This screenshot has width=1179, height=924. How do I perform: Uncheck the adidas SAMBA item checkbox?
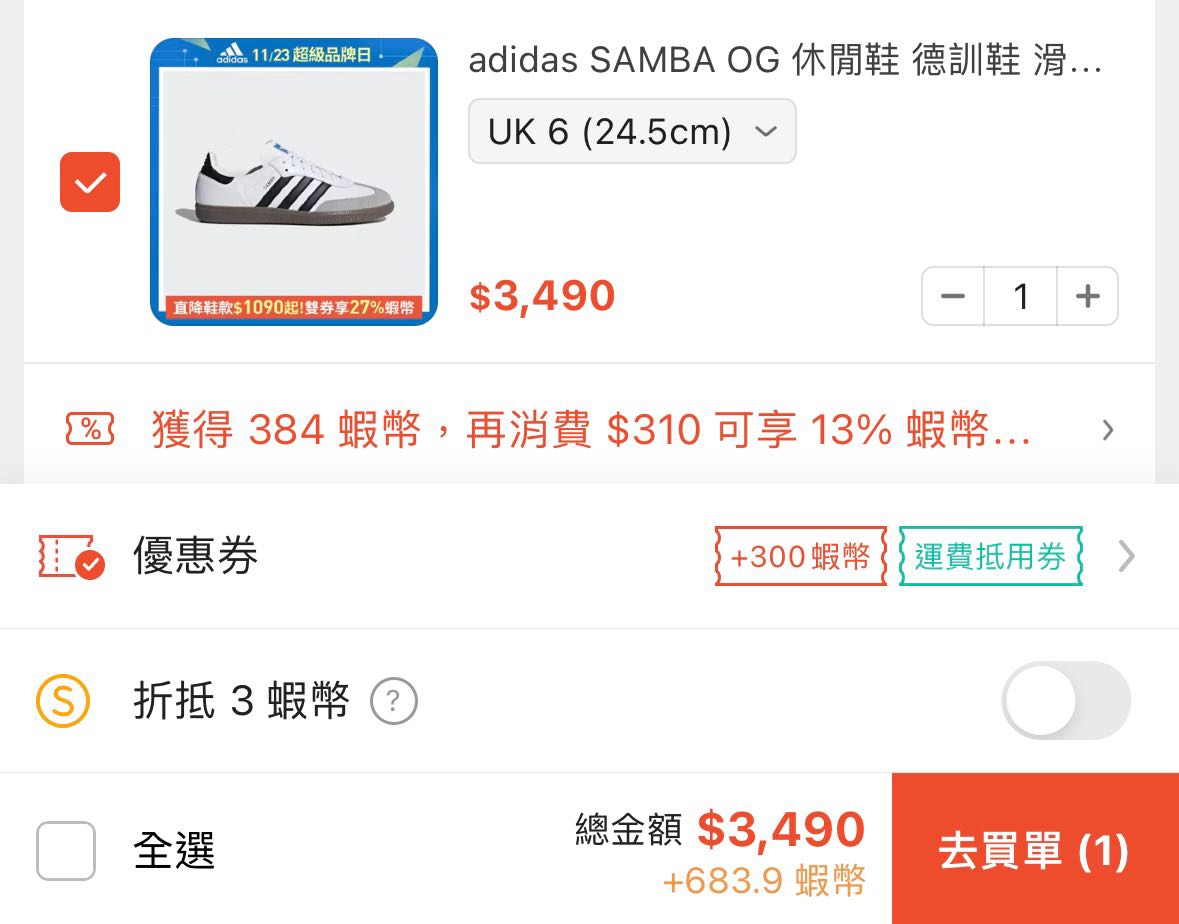pos(89,181)
